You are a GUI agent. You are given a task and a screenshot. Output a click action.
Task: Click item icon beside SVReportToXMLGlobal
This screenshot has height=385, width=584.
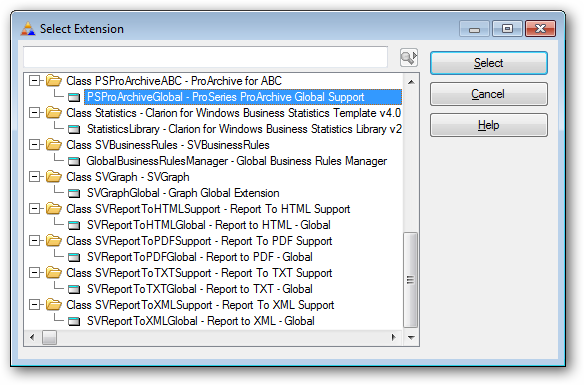point(74,322)
